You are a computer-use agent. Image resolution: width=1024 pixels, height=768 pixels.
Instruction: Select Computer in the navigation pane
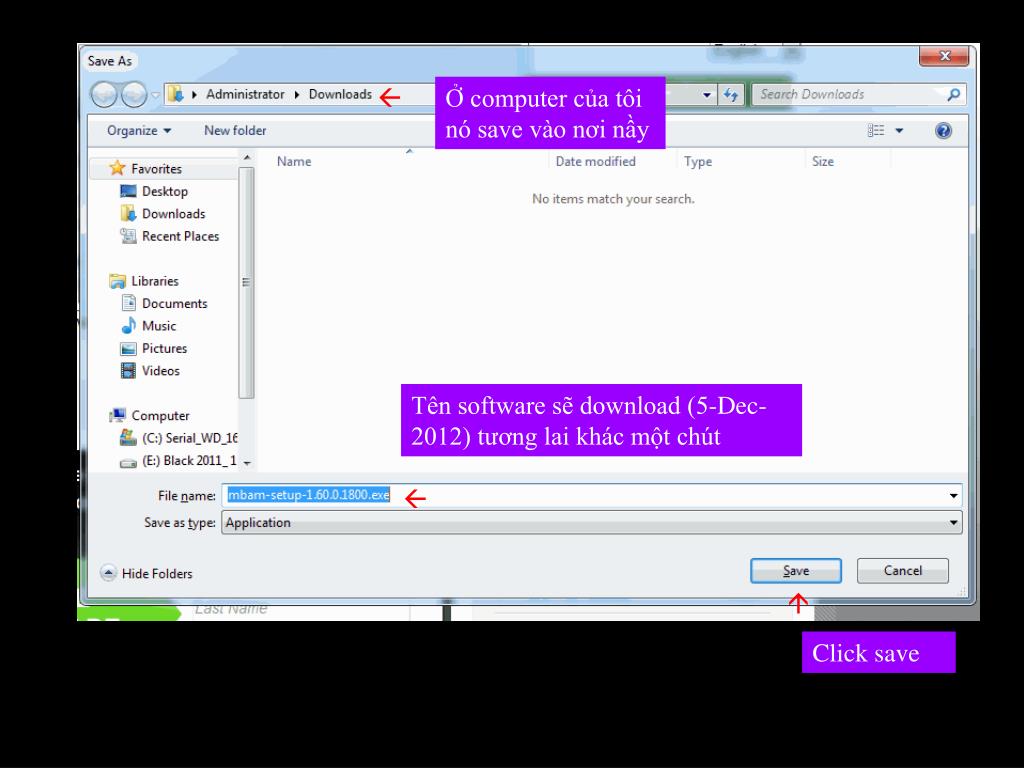(160, 415)
